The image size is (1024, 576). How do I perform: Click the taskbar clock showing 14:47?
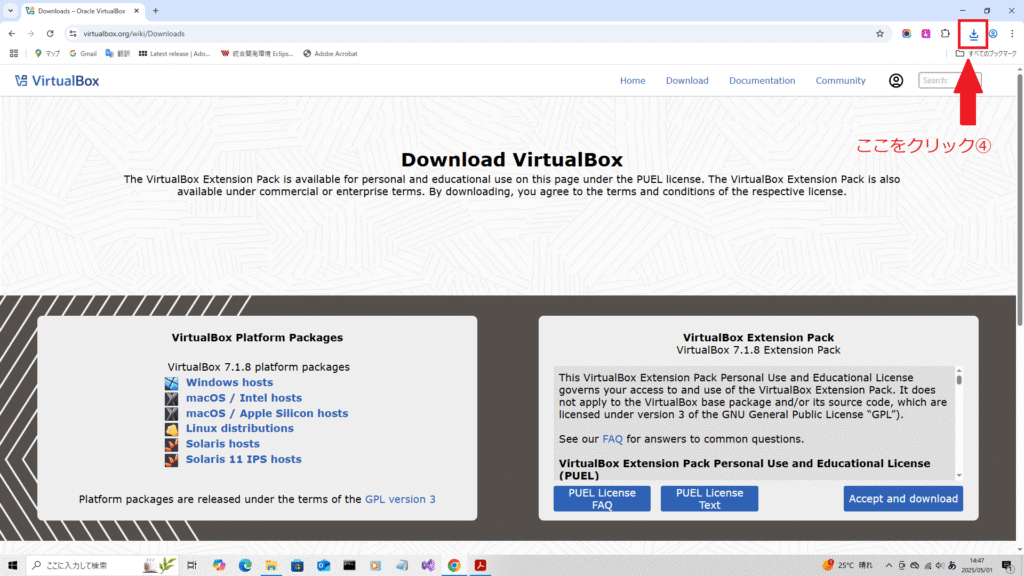(x=977, y=566)
